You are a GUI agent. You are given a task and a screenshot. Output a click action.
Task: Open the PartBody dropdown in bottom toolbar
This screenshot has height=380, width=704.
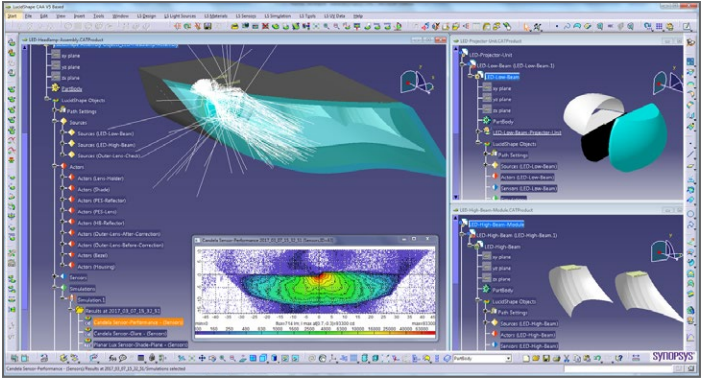508,358
